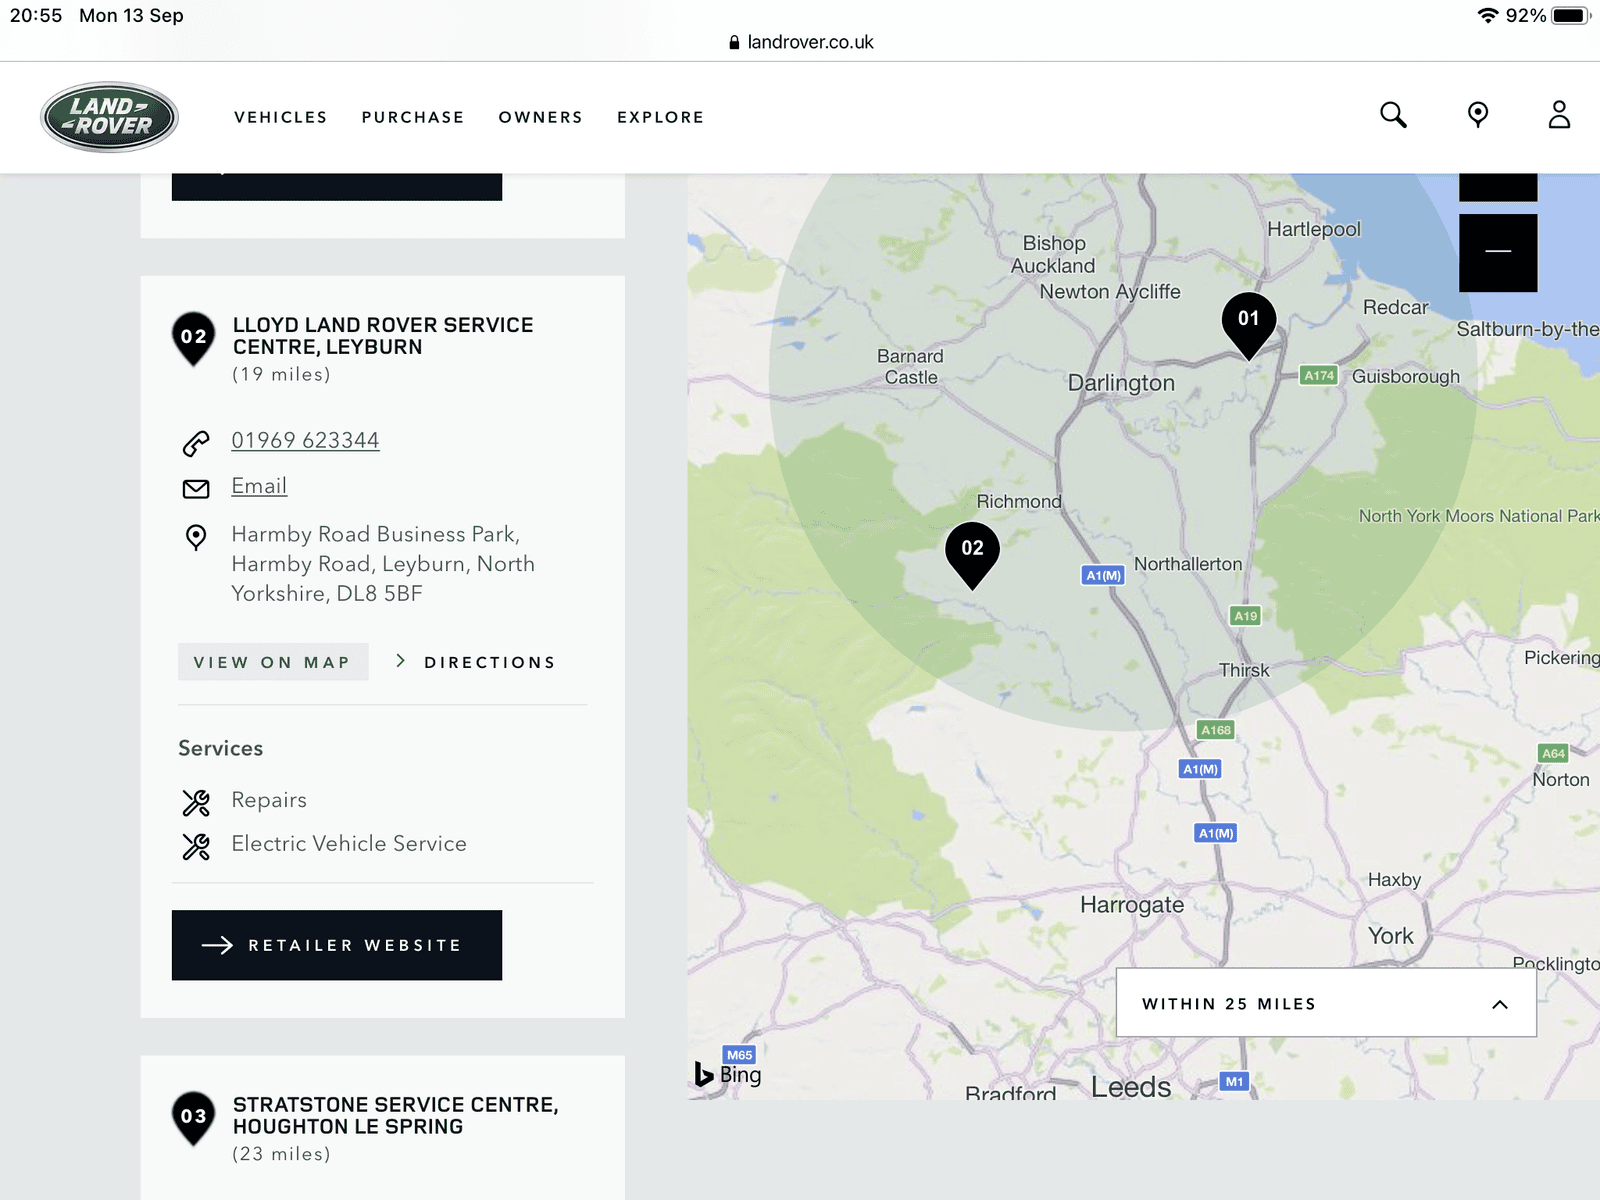Click the A168 road badge on map
1600x1200 pixels.
click(x=1216, y=729)
